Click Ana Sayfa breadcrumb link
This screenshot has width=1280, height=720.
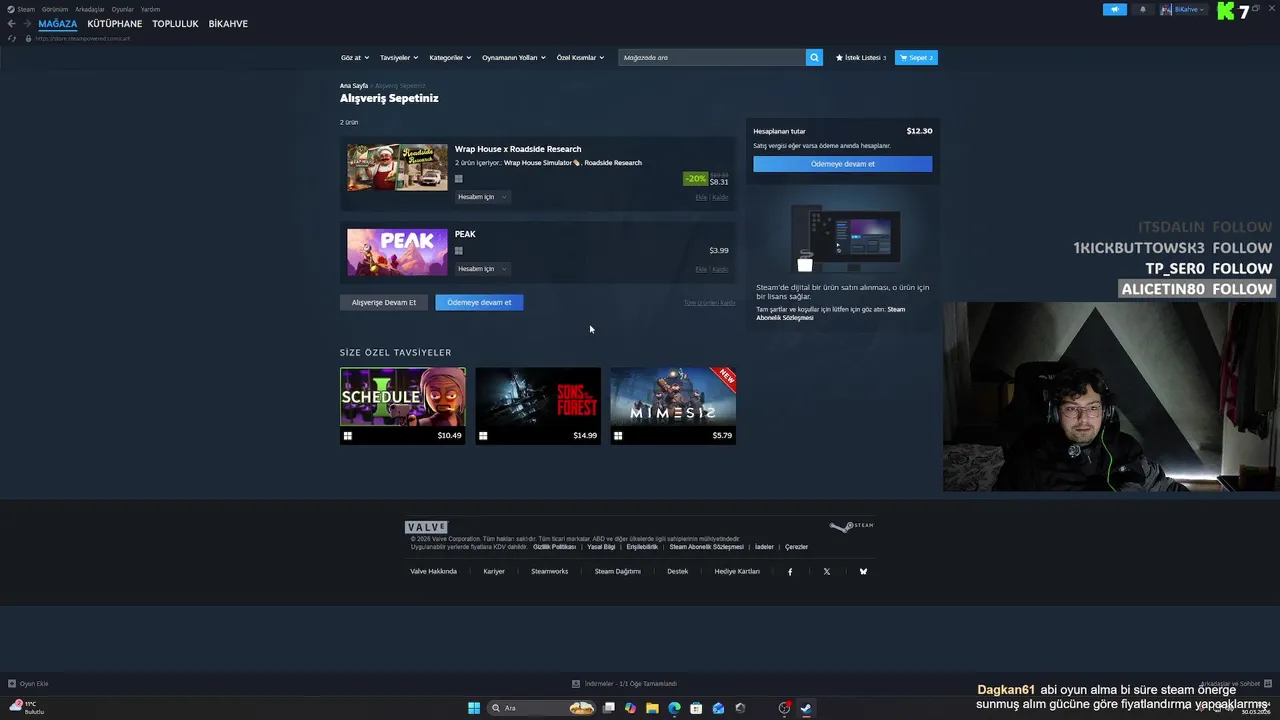click(354, 86)
